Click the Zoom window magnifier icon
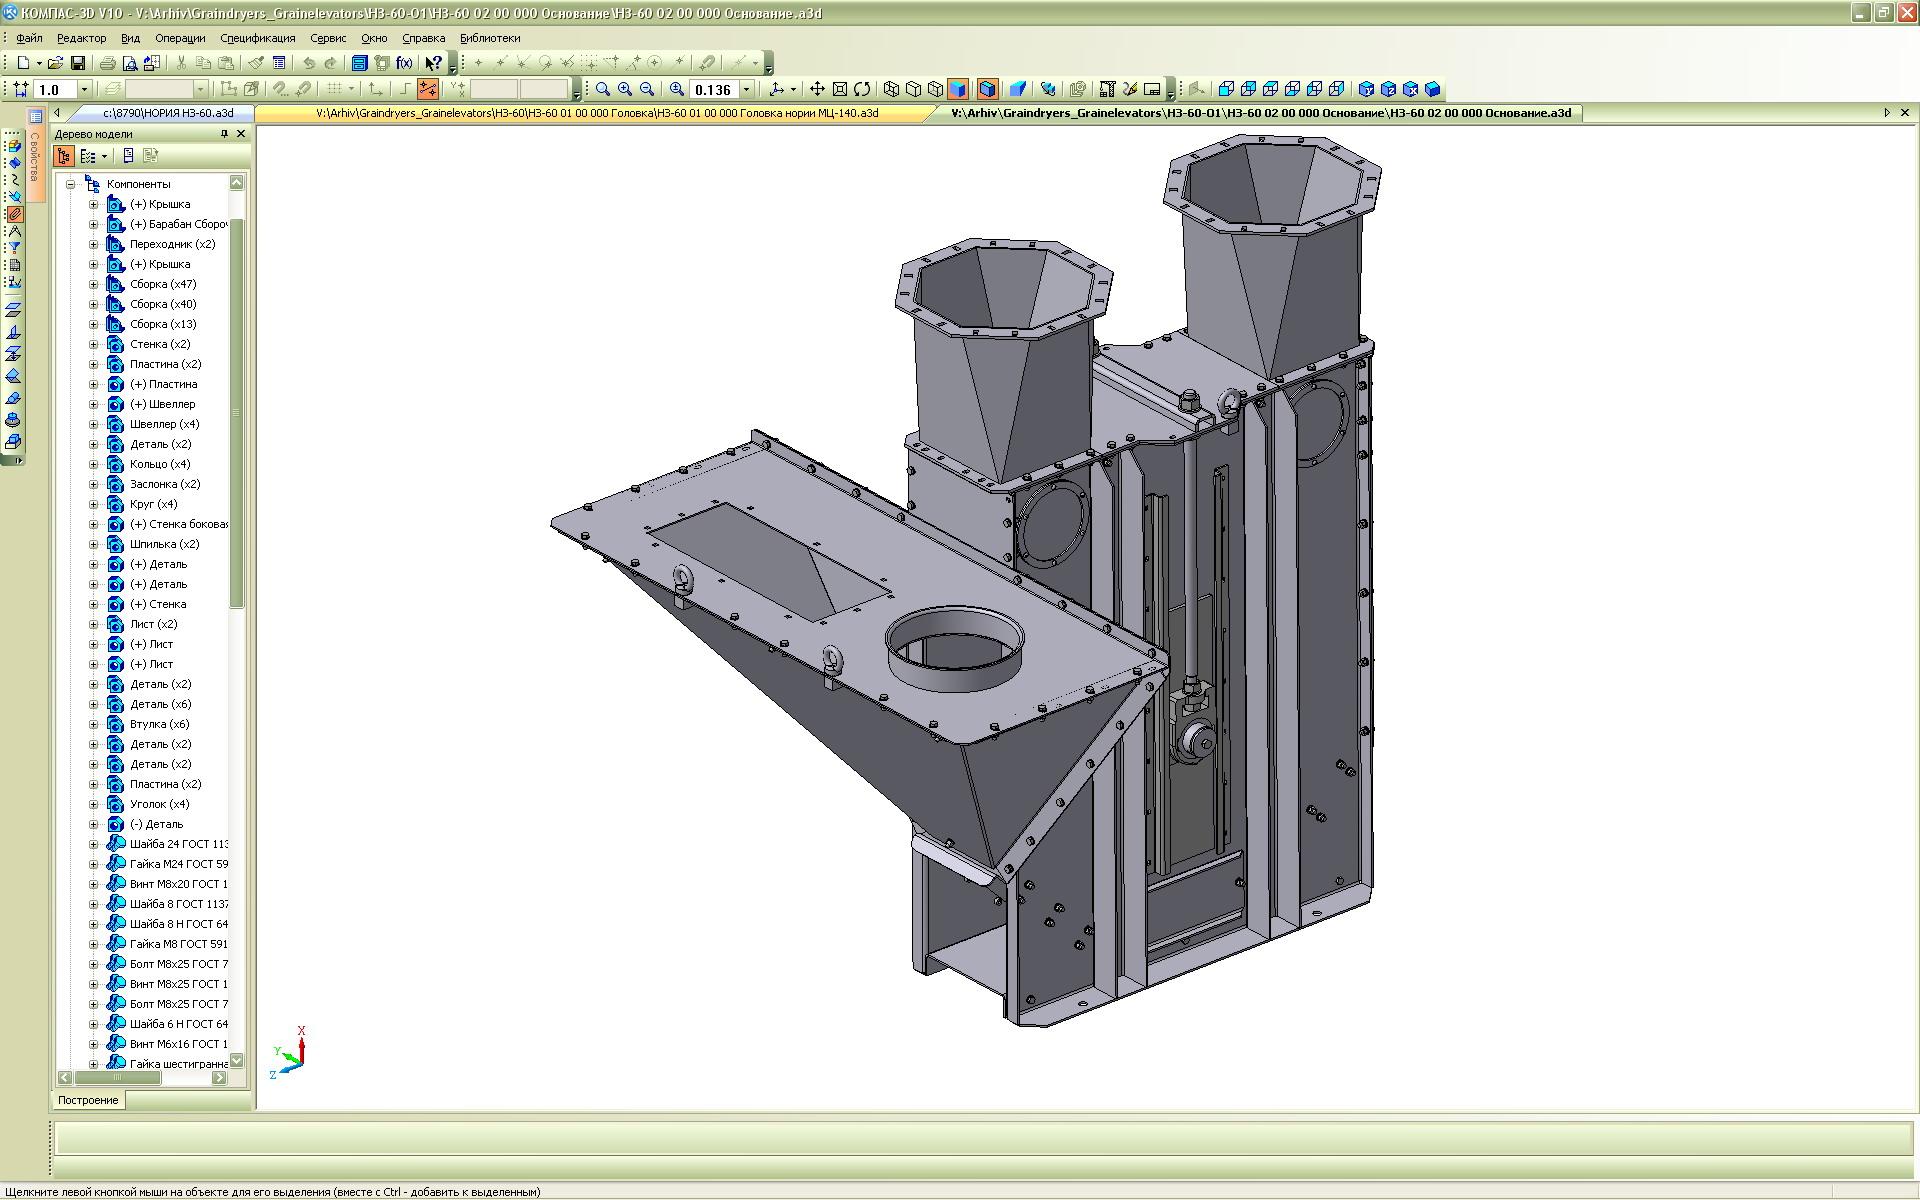The image size is (1920, 1200). 602,89
